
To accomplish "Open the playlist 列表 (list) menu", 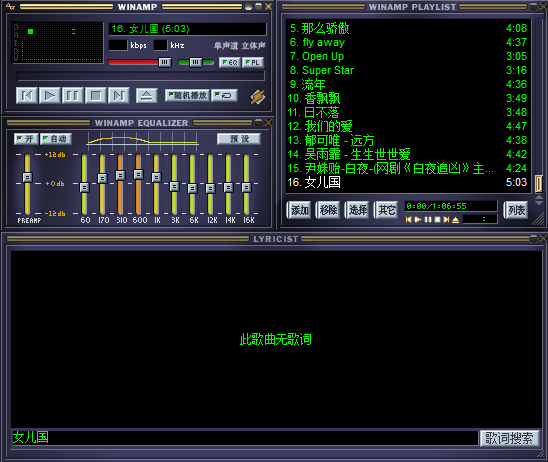I will pos(516,210).
